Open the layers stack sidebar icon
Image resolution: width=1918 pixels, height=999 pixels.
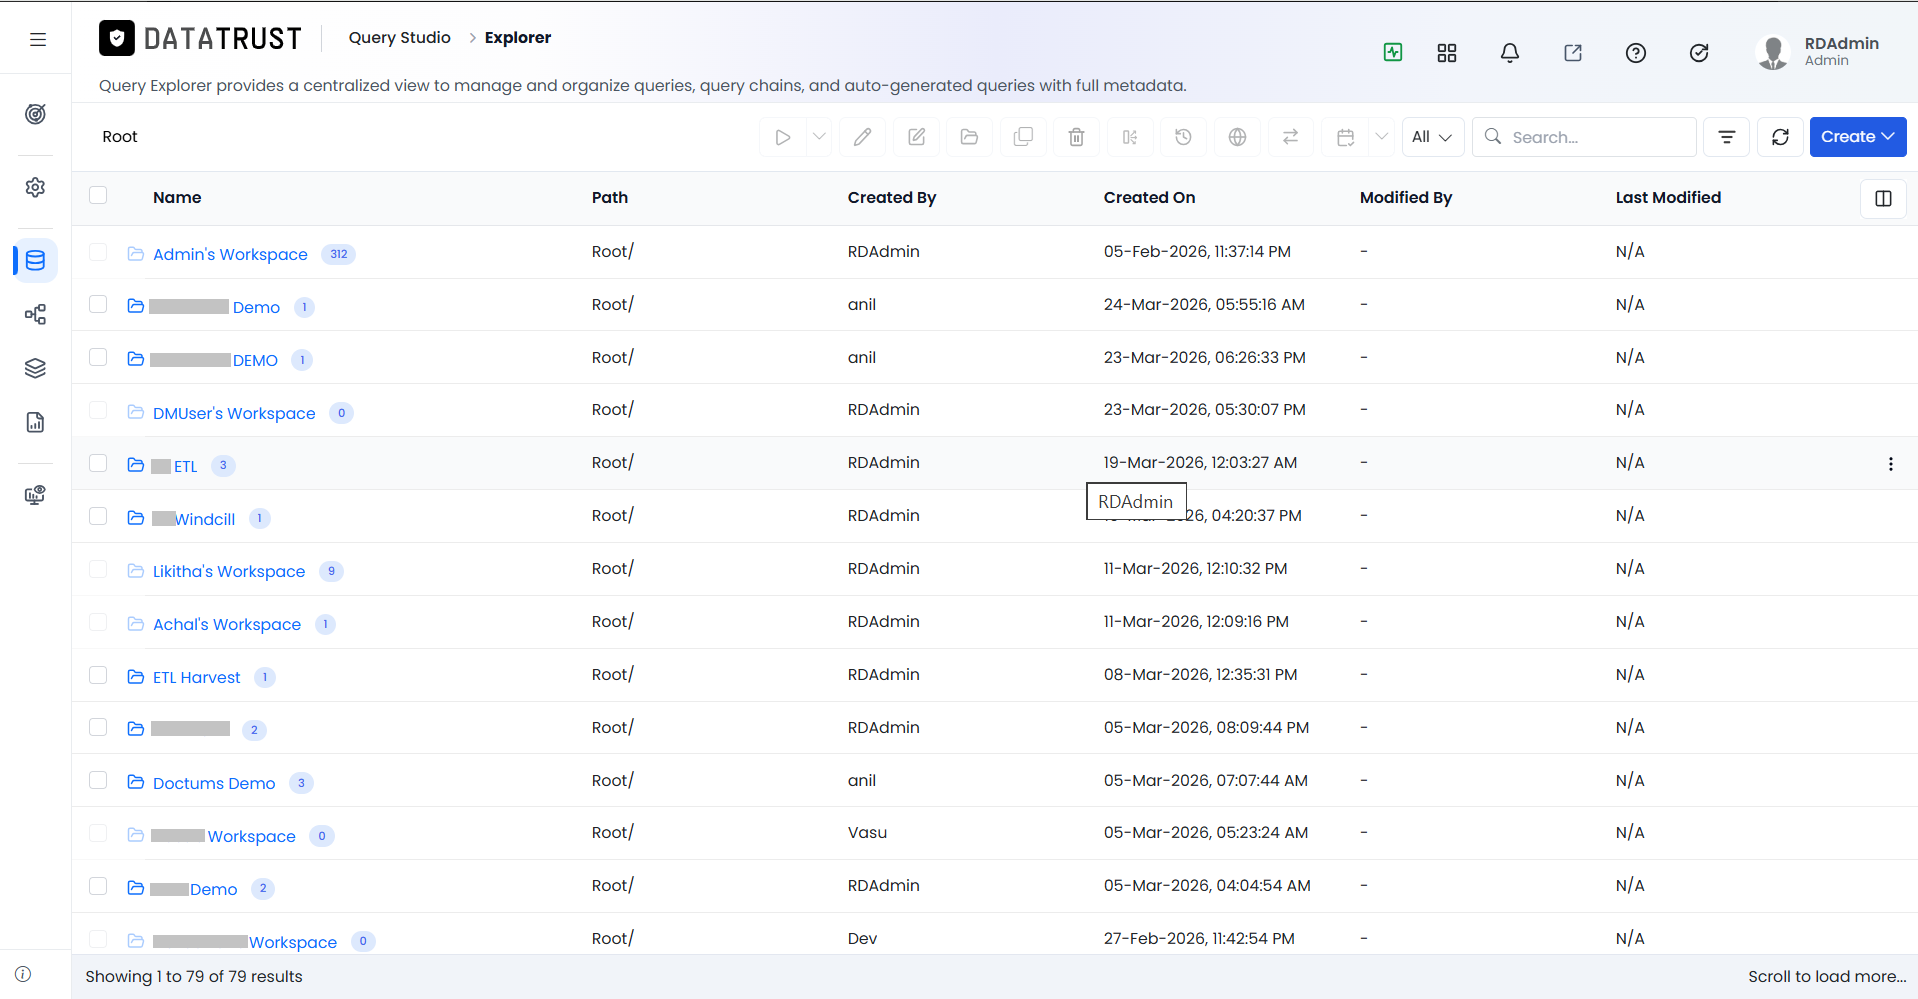pyautogui.click(x=35, y=368)
